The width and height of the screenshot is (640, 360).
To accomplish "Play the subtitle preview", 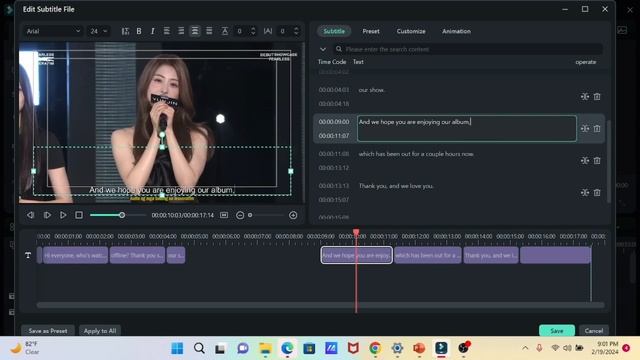I will click(x=63, y=215).
